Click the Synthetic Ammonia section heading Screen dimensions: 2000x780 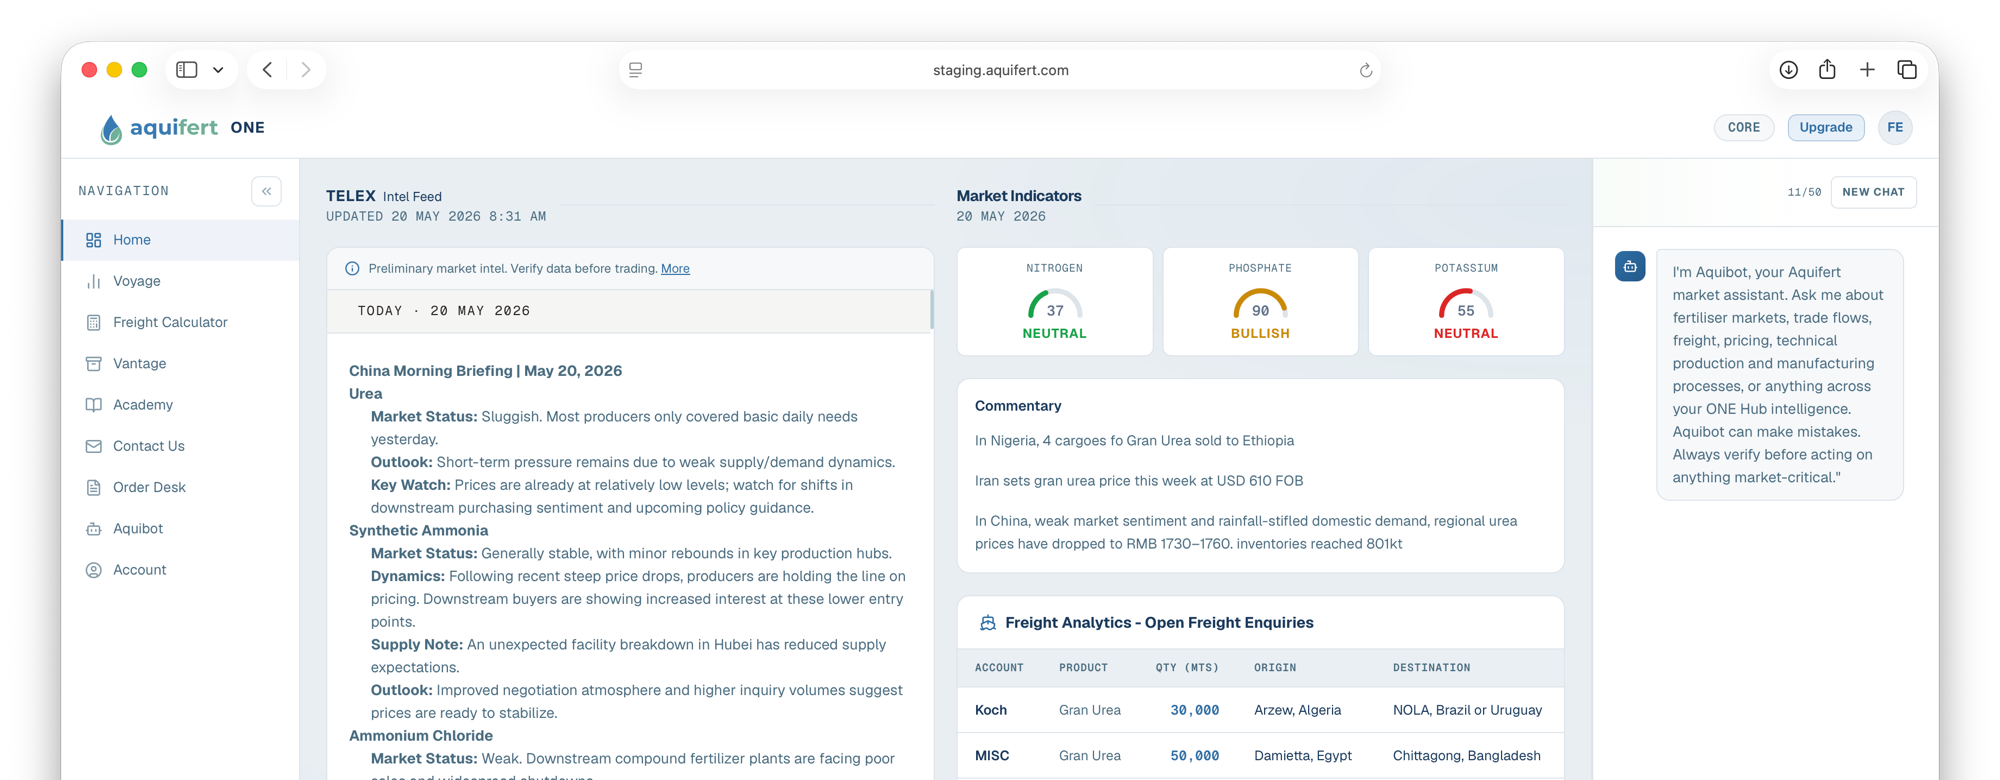click(x=418, y=531)
